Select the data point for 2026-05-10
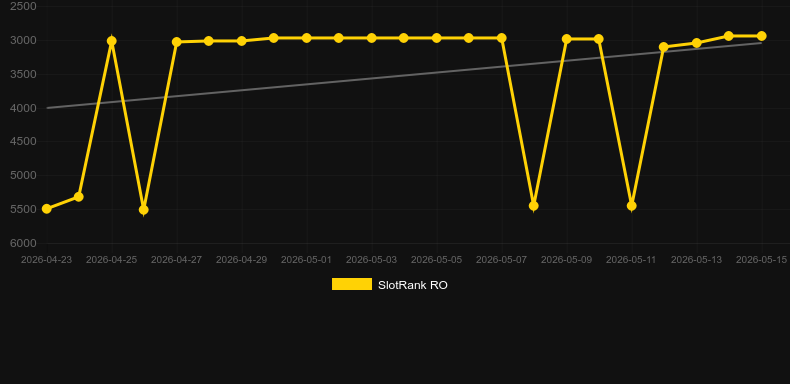 click(x=599, y=39)
